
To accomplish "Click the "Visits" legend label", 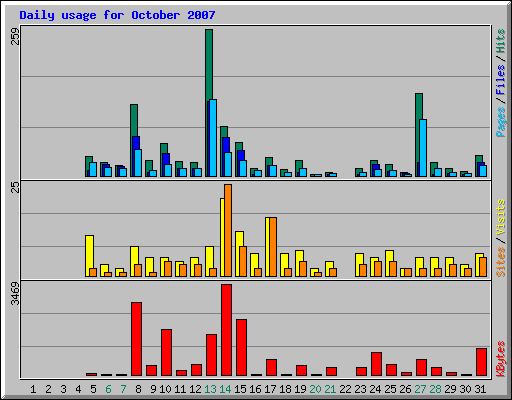I will (x=501, y=218).
